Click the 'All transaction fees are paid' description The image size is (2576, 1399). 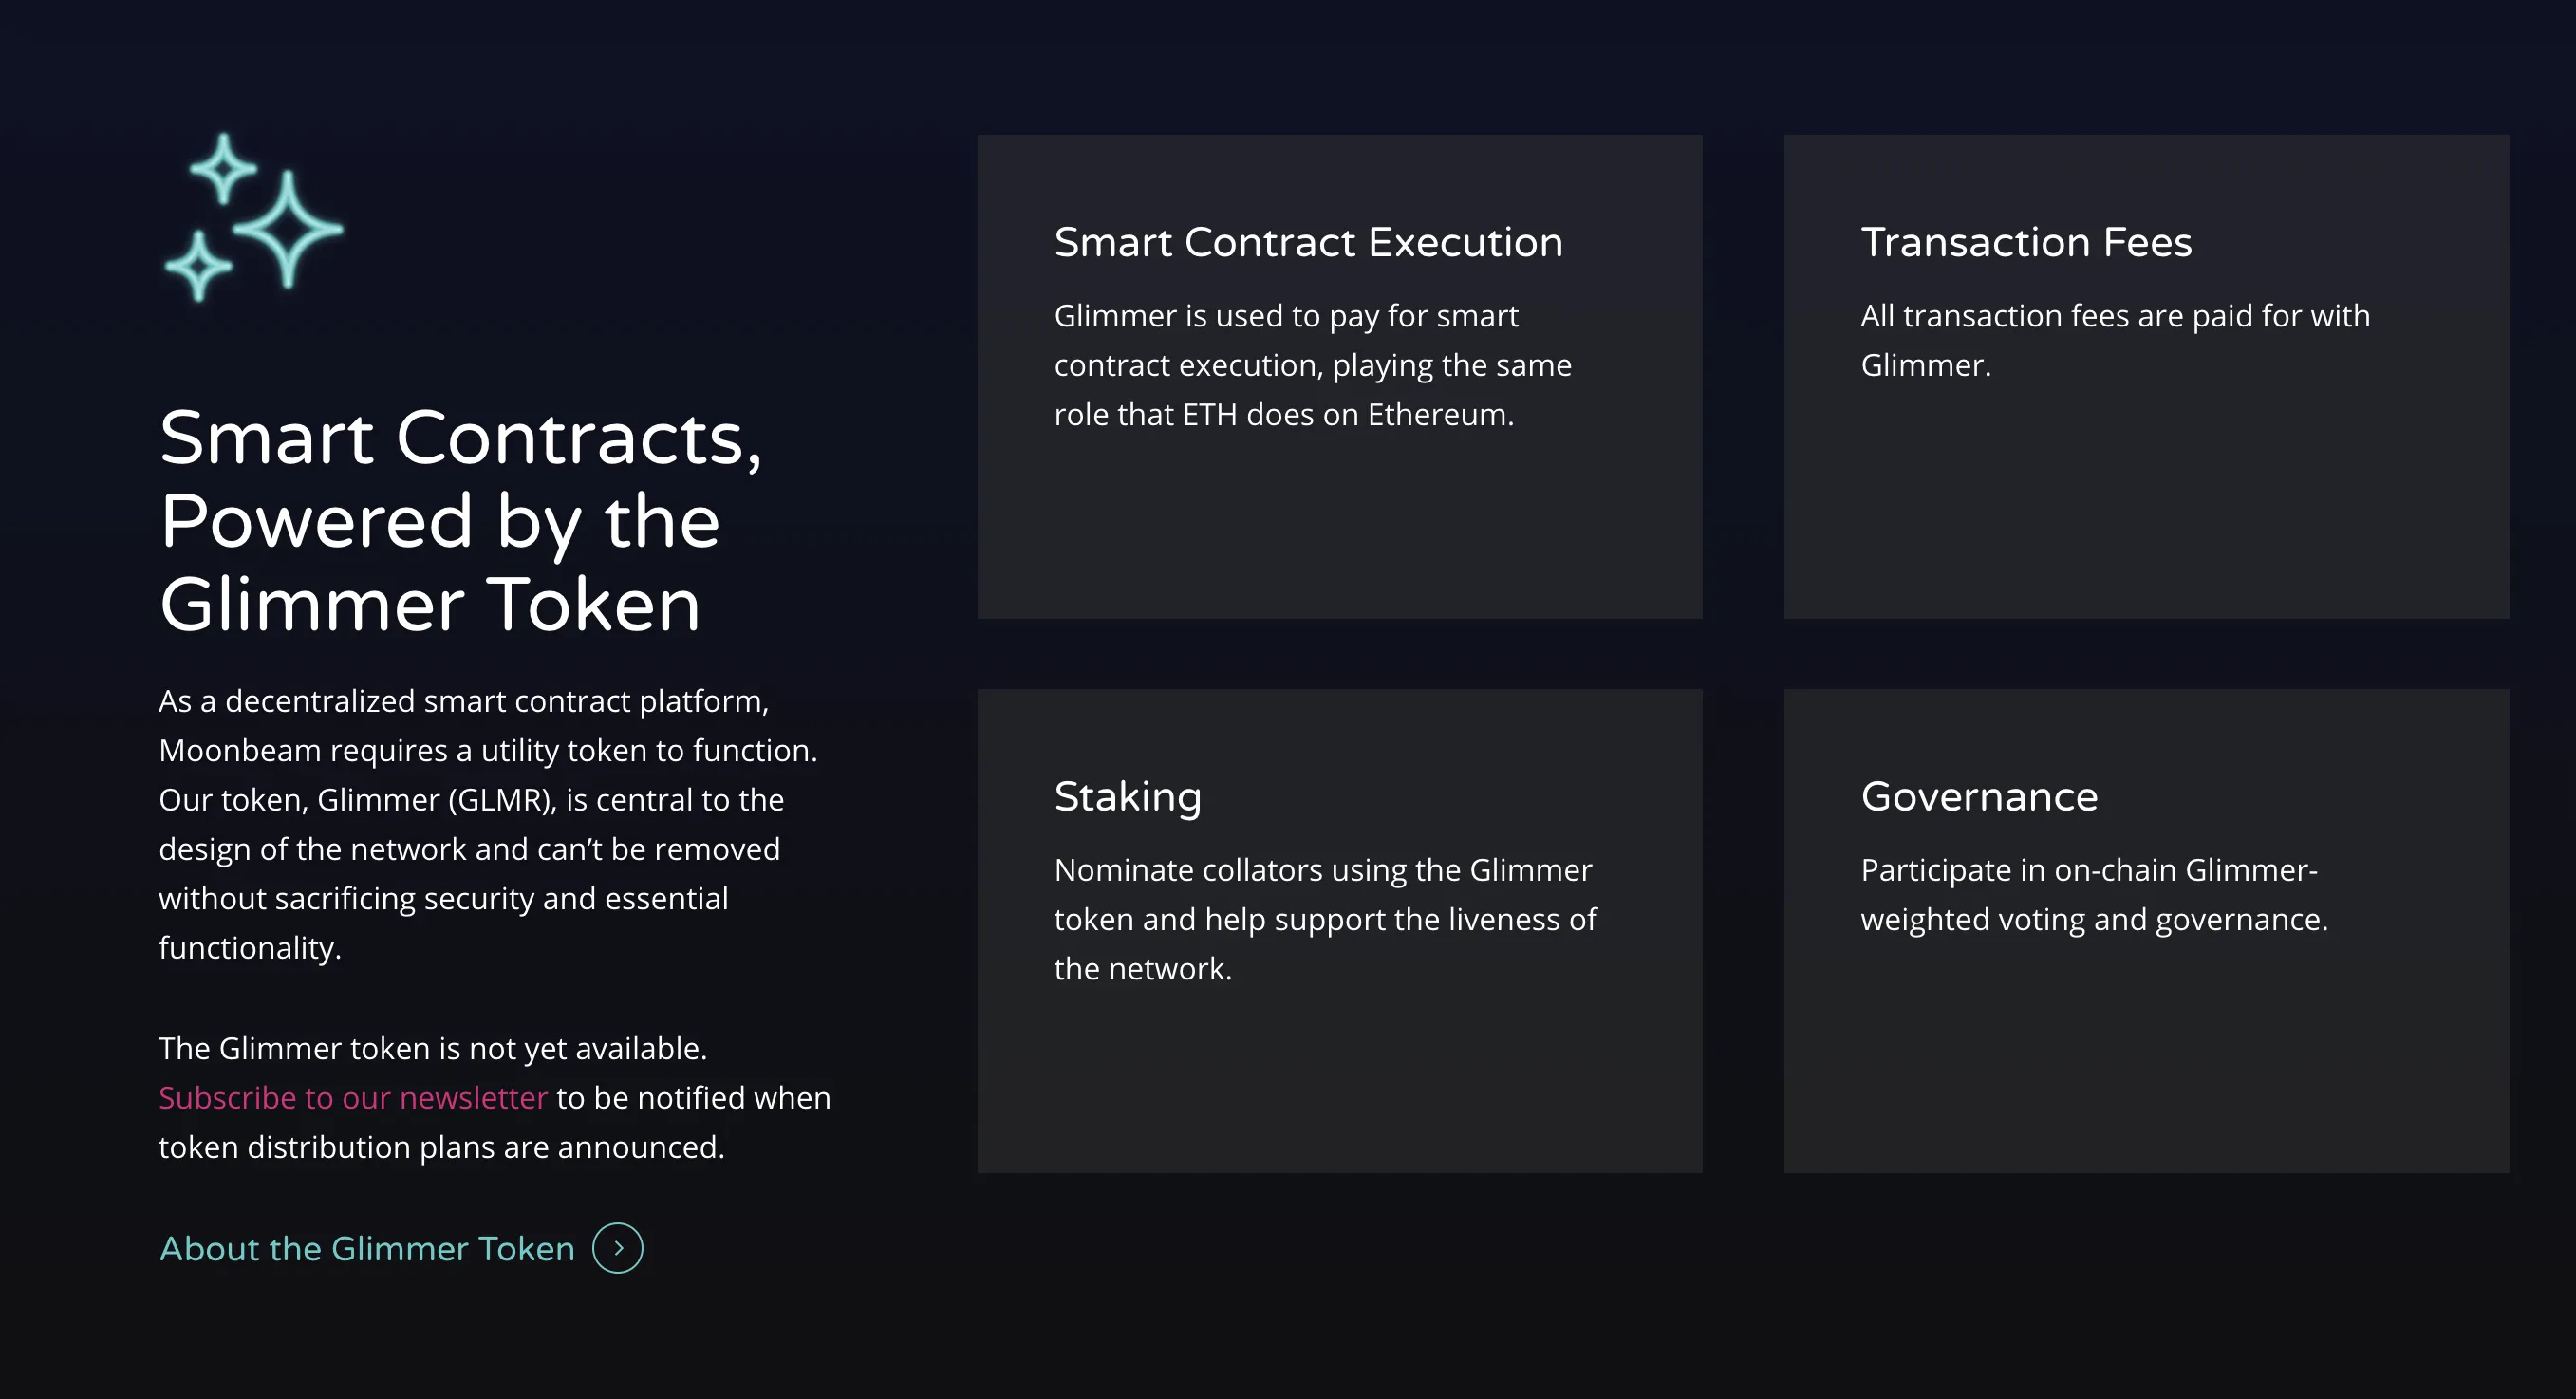click(x=2114, y=316)
